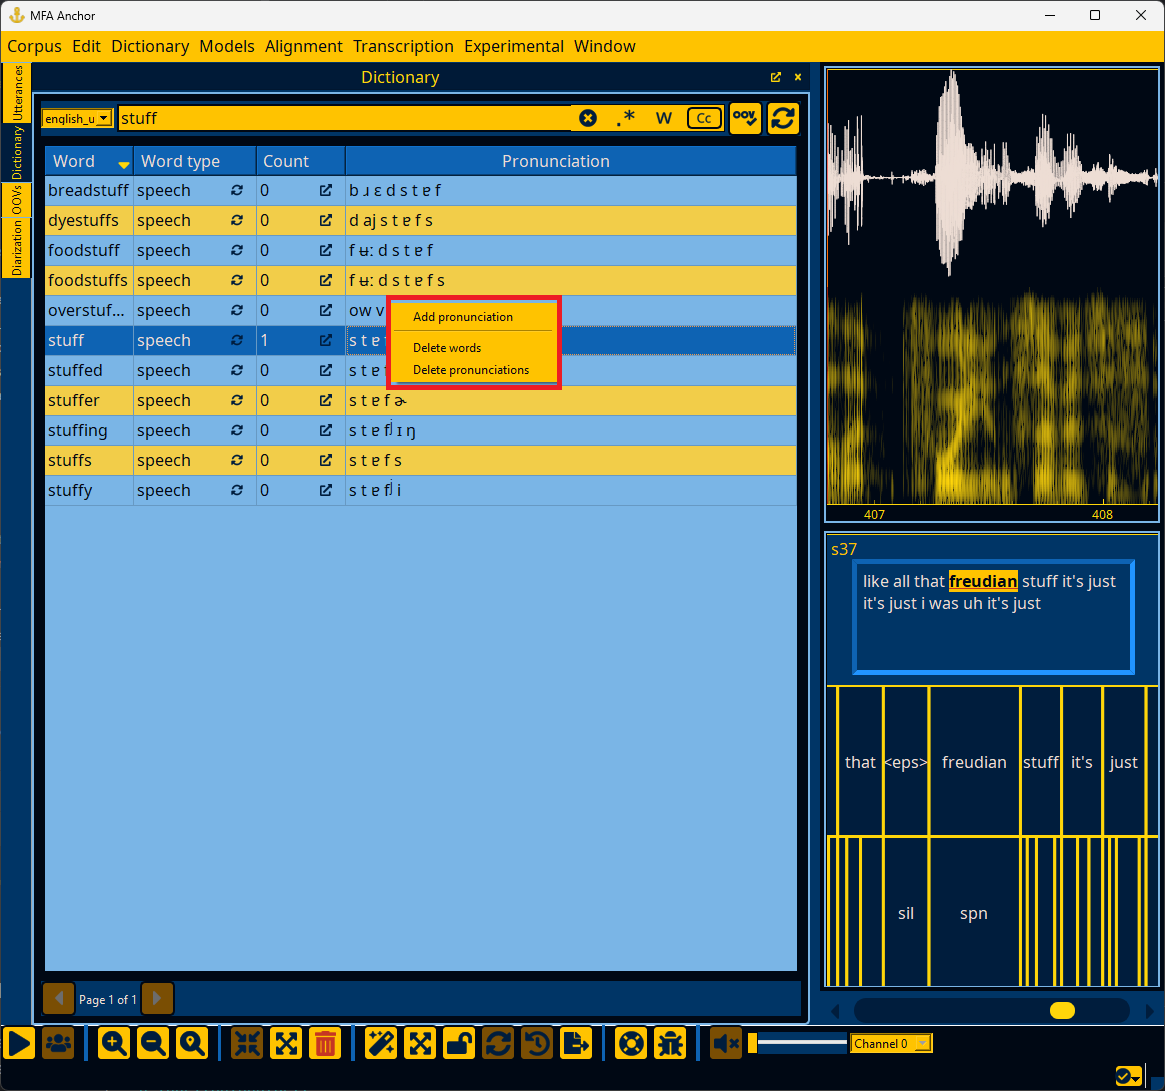1165x1091 pixels.
Task: Sort by the Count column header
Action: (x=301, y=161)
